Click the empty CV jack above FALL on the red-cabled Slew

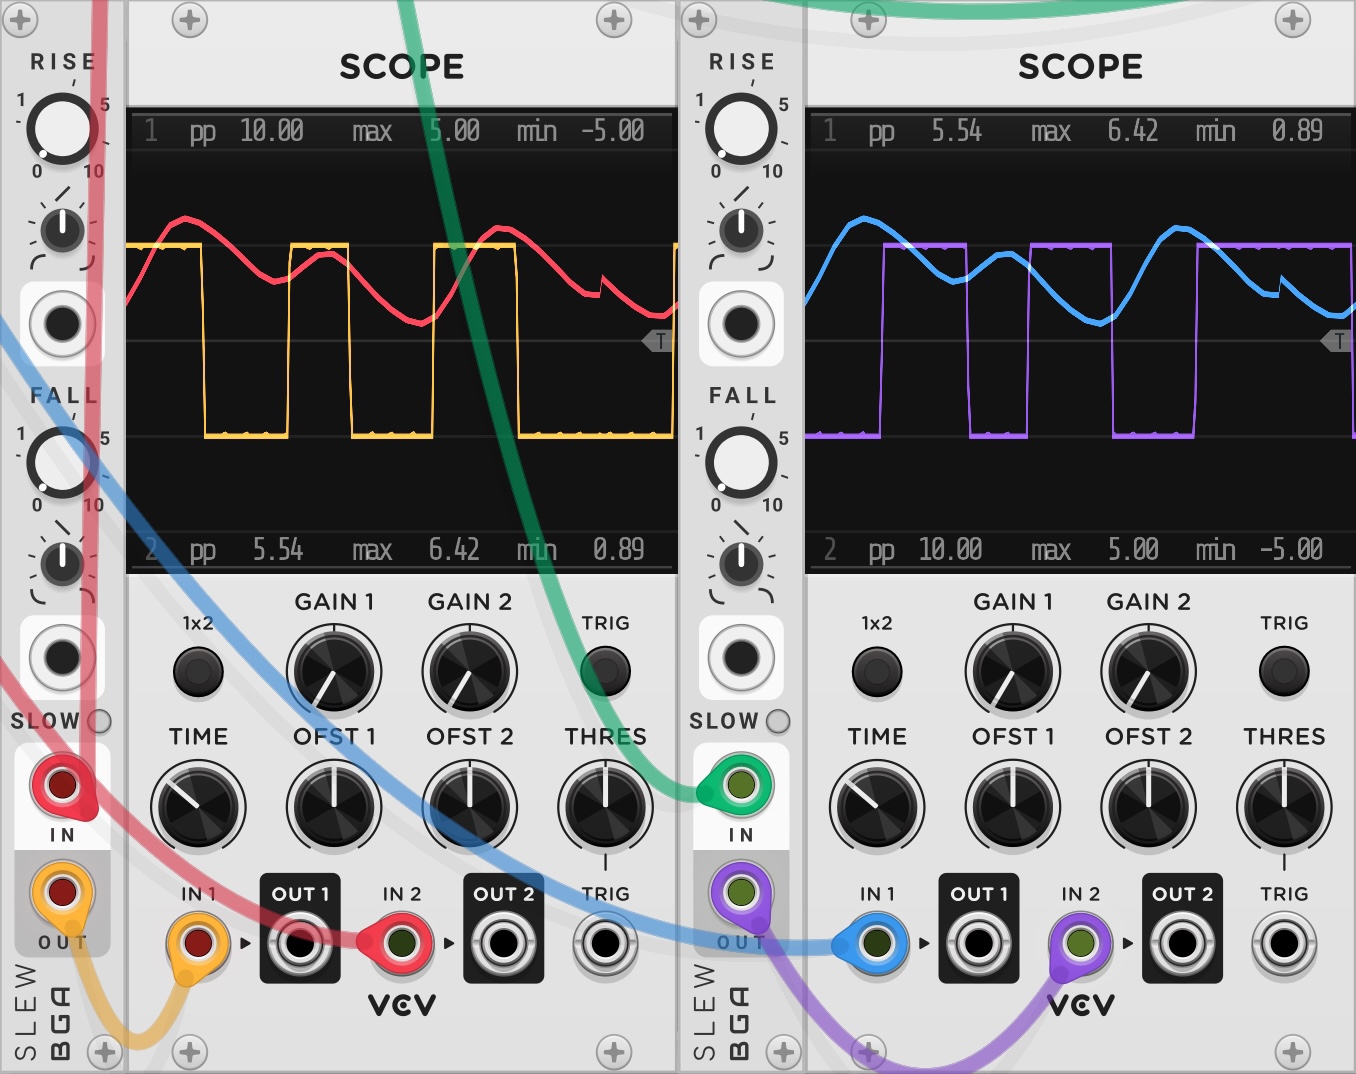[61, 324]
